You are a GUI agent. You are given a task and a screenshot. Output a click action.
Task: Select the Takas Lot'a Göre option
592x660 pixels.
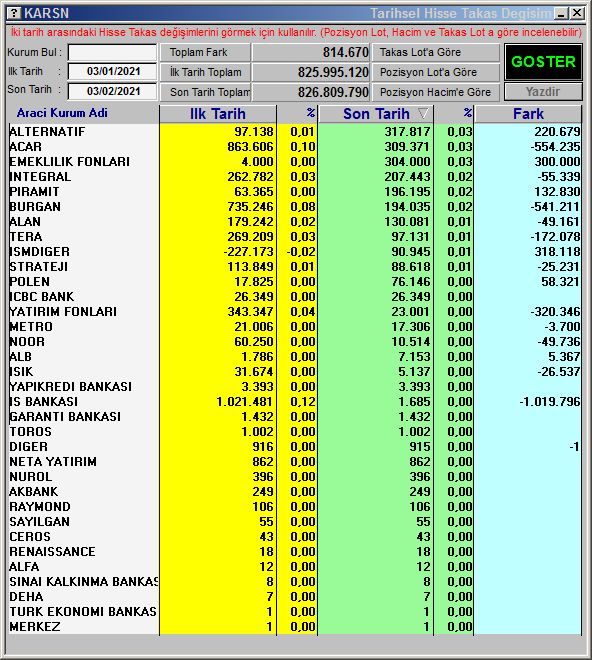(436, 52)
